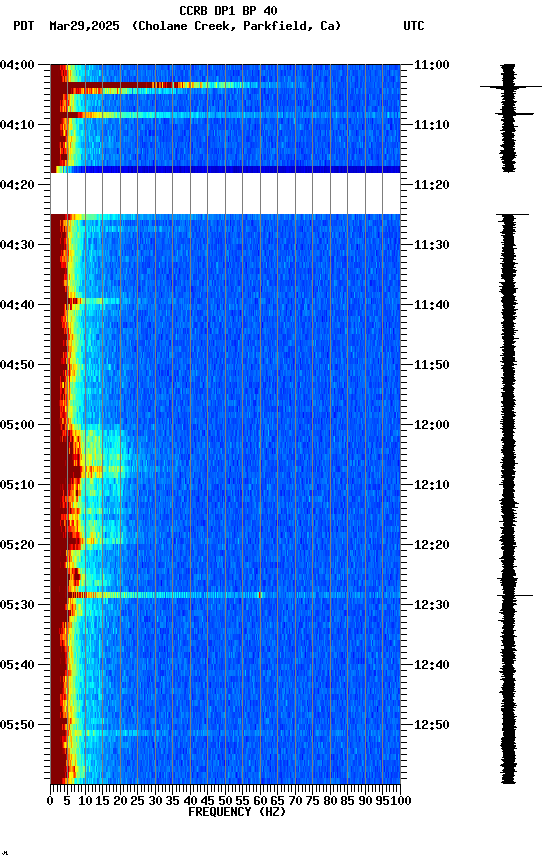Viewport: 552px width, 864px height.
Task: Click the '04:40' PDT time label
Action: click(x=17, y=305)
